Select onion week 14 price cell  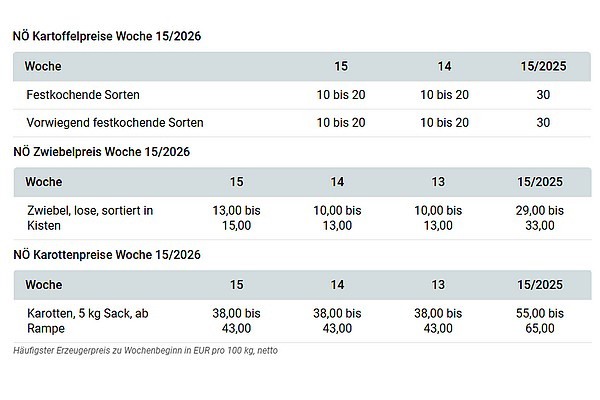[x=338, y=219]
